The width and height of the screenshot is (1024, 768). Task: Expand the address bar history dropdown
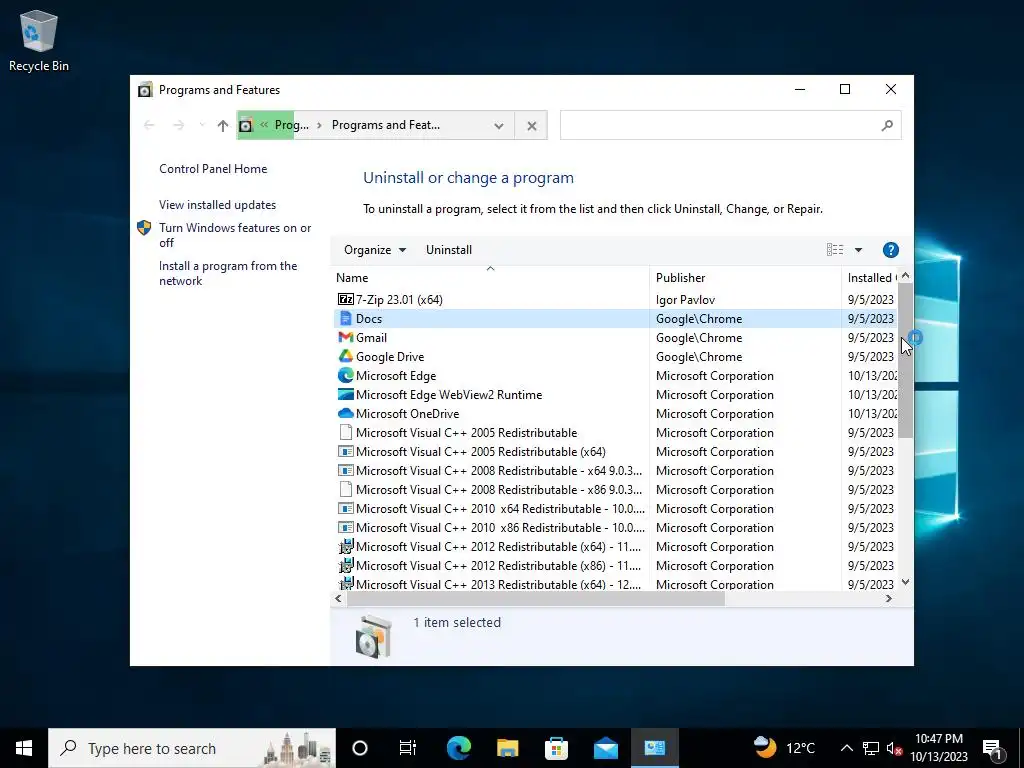click(x=499, y=125)
